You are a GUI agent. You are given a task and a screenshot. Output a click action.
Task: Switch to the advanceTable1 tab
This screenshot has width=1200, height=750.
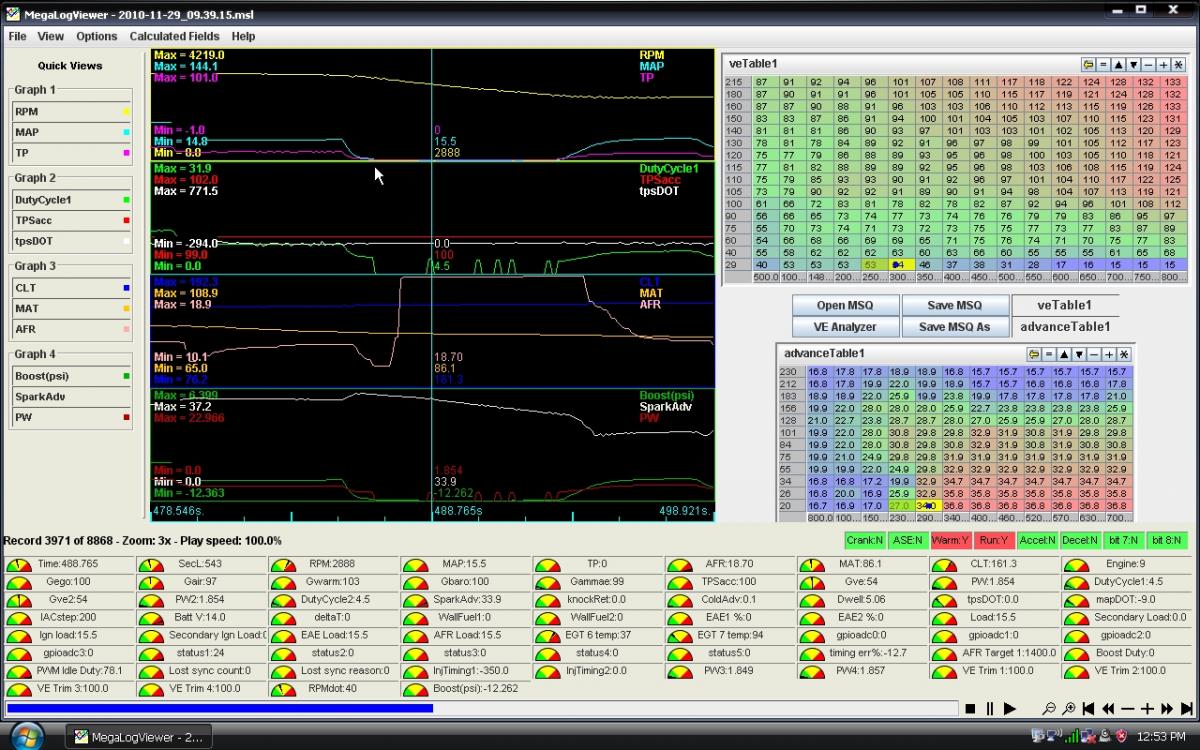click(1064, 326)
